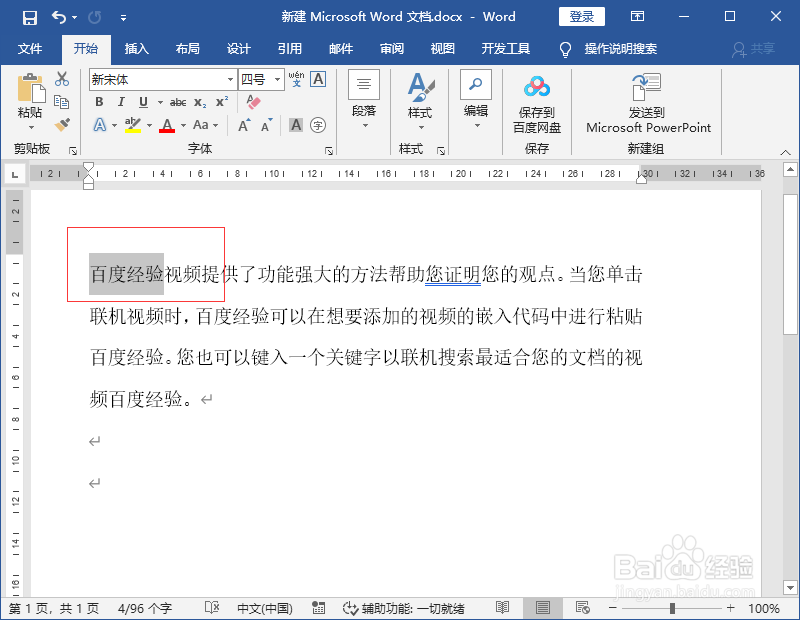Image resolution: width=800 pixels, height=620 pixels.
Task: Apply character border with the boxed A
Action: click(318, 79)
